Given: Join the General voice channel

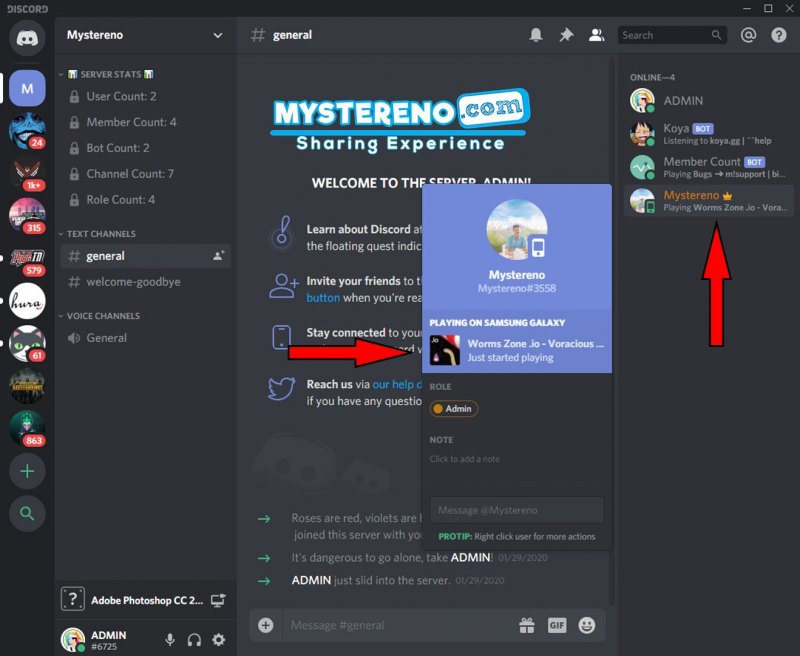Looking at the screenshot, I should (x=145, y=338).
